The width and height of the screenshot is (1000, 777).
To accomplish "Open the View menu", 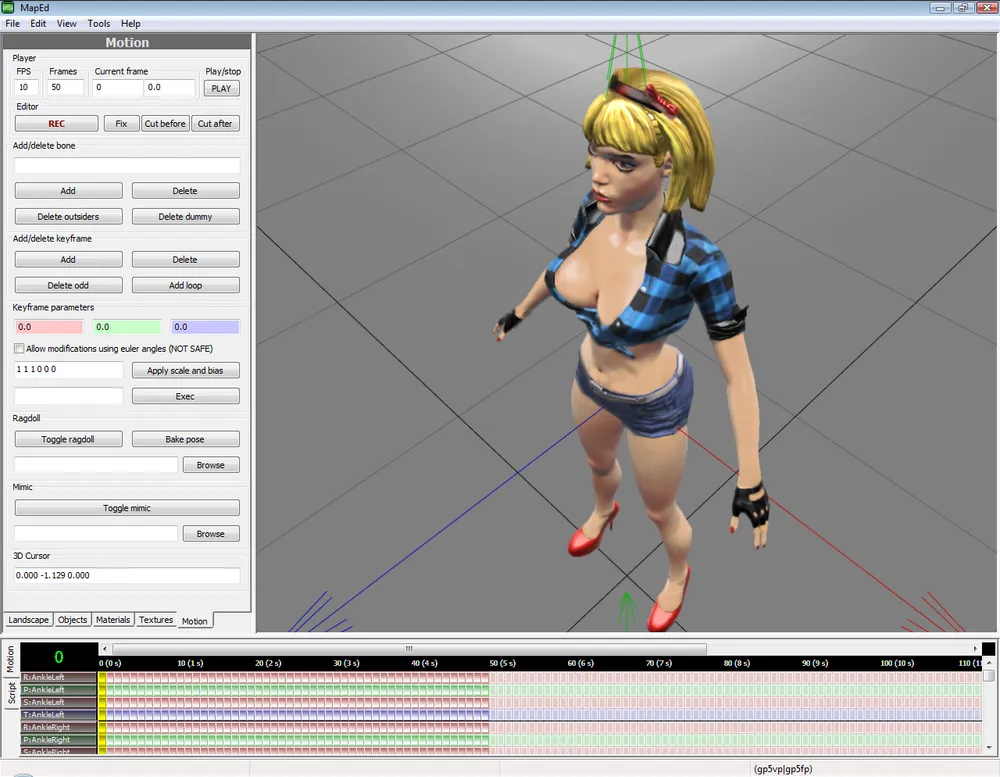I will (x=66, y=23).
